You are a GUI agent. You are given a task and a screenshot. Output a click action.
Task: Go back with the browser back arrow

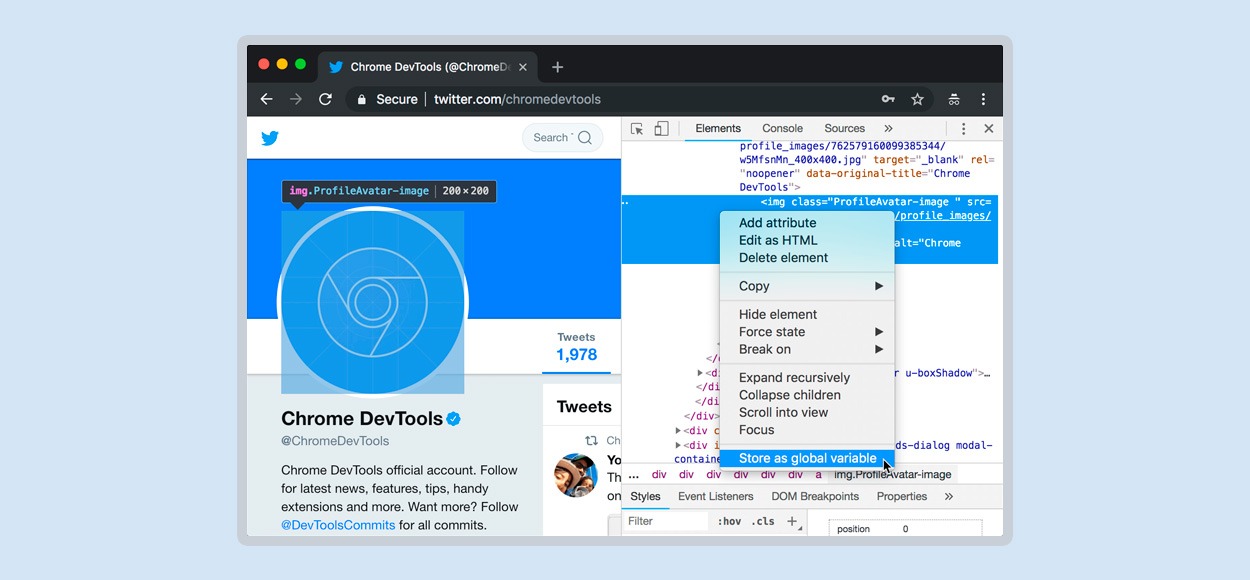(x=266, y=99)
